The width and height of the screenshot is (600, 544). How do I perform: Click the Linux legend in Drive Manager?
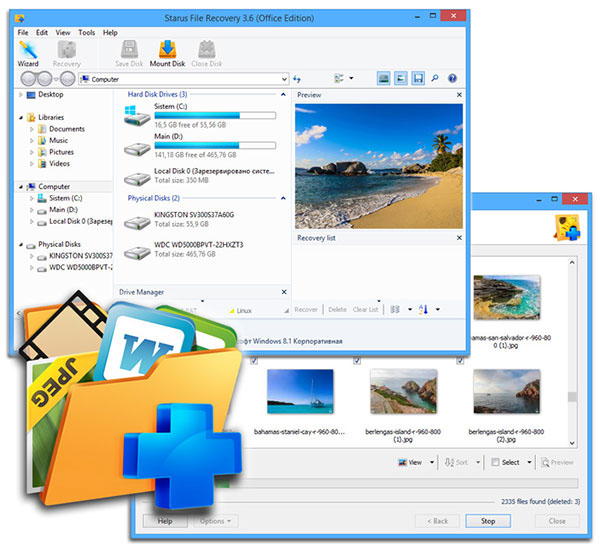240,310
